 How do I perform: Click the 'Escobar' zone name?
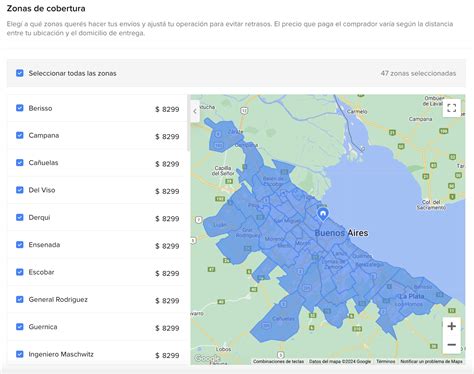(41, 272)
